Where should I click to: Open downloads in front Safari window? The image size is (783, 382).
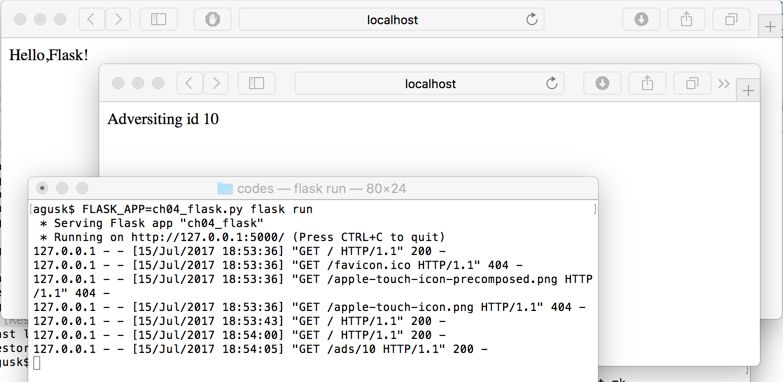click(602, 83)
